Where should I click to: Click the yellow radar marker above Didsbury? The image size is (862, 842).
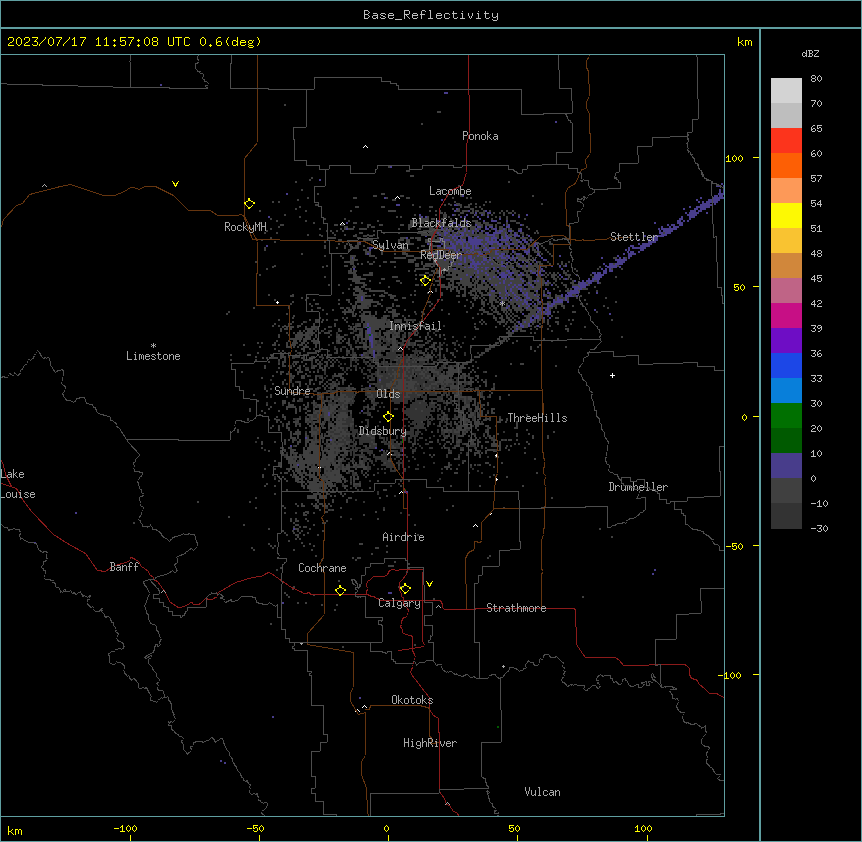click(x=388, y=417)
